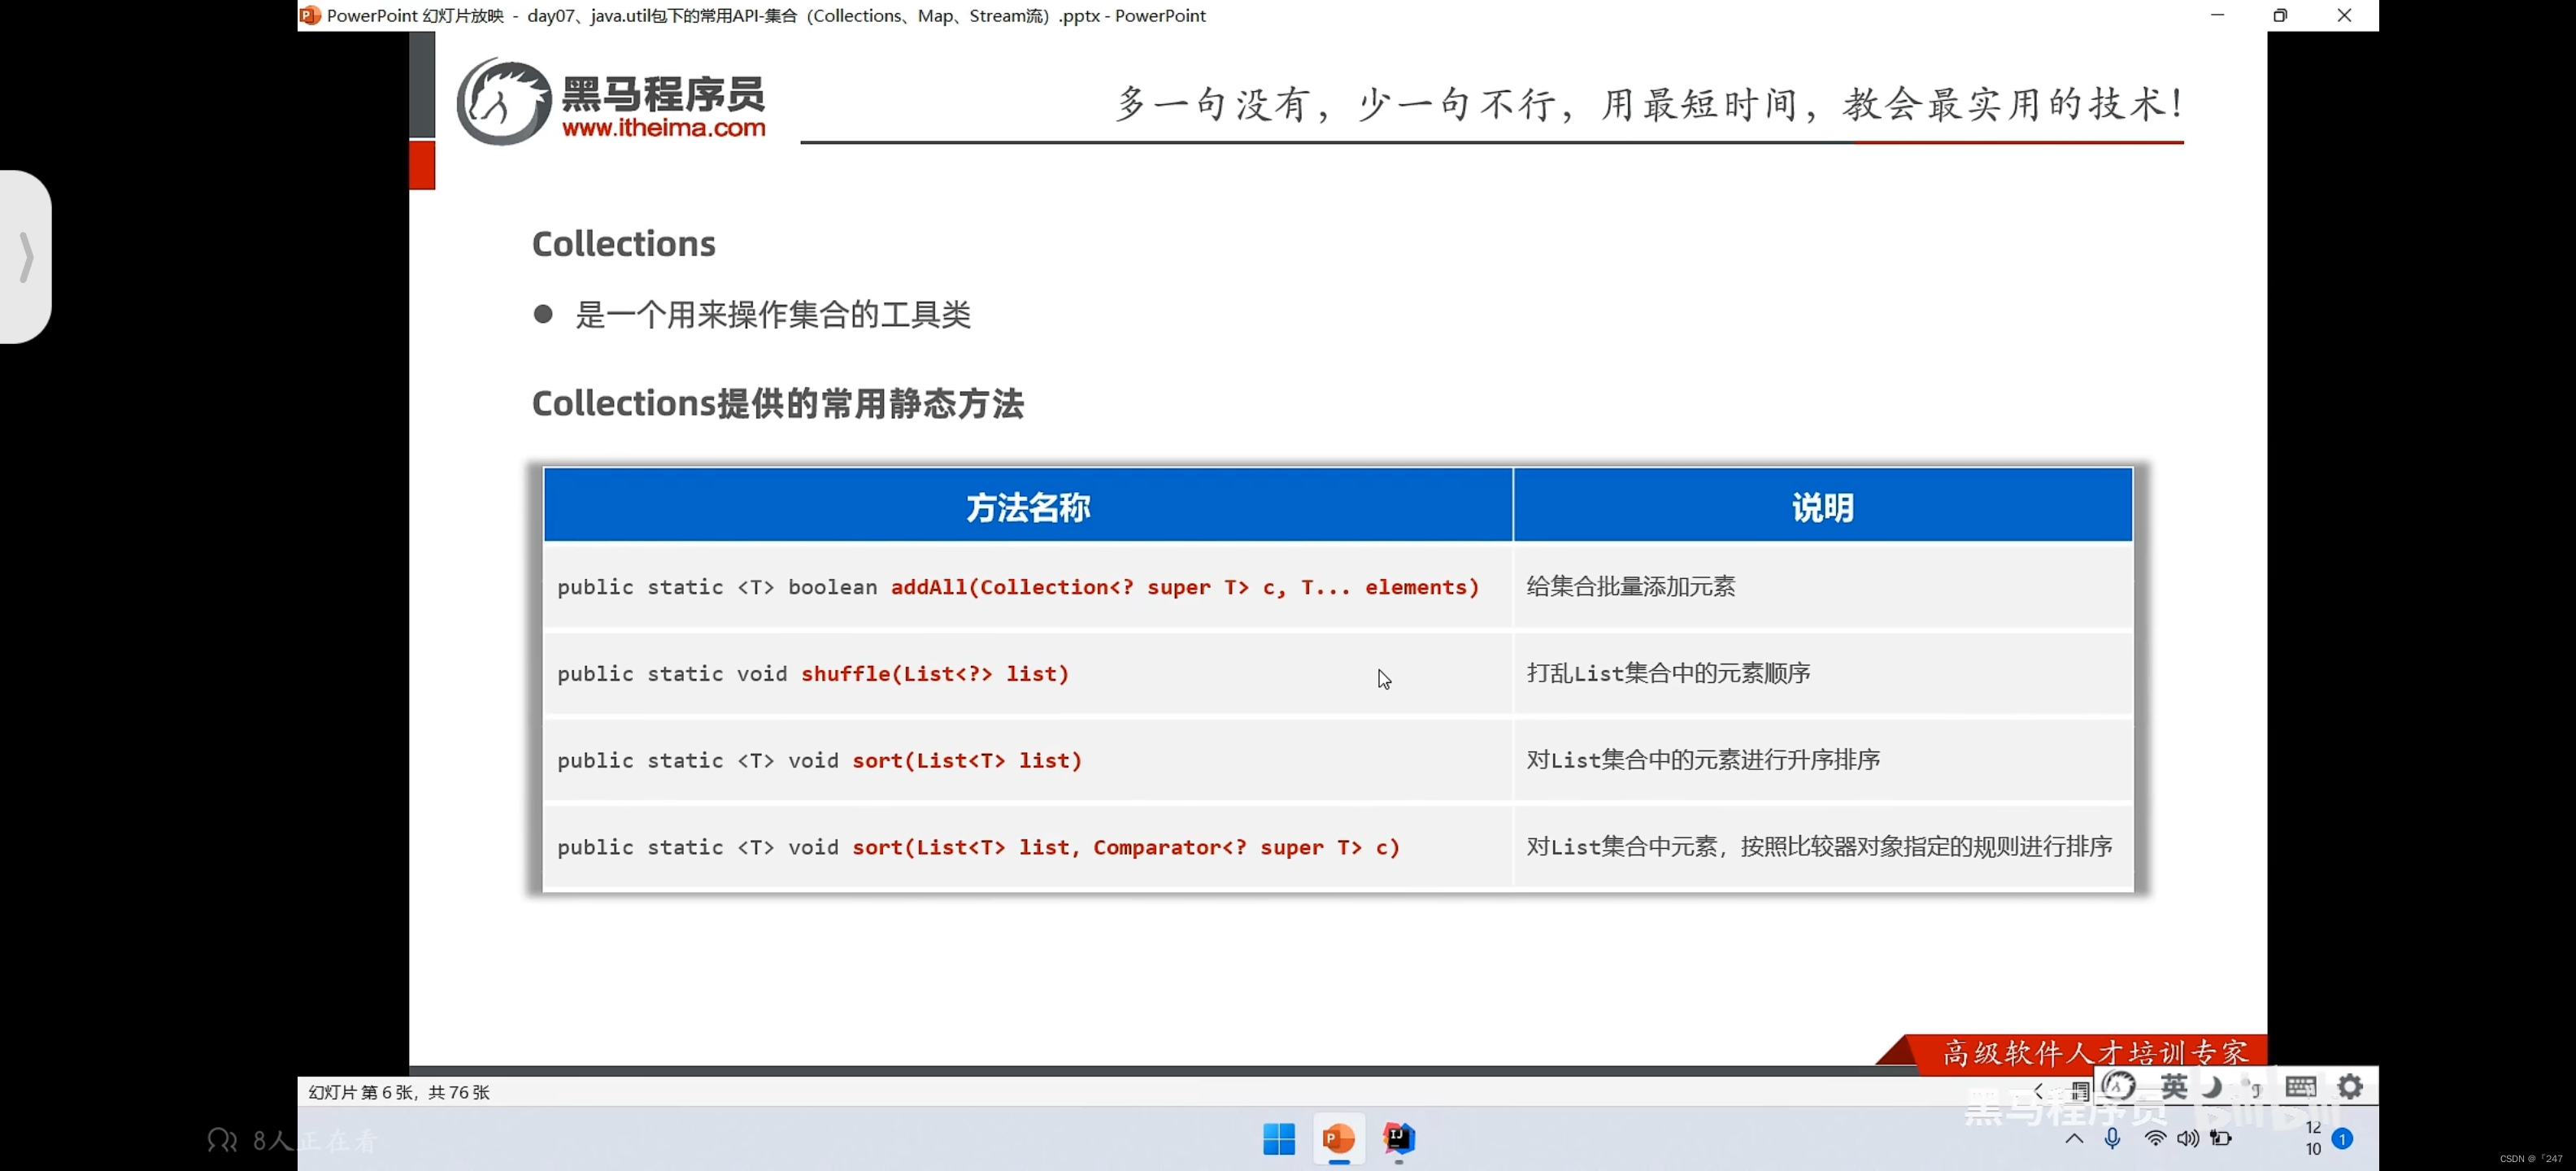
Task: Click the www.itheima.com link
Action: coord(664,128)
